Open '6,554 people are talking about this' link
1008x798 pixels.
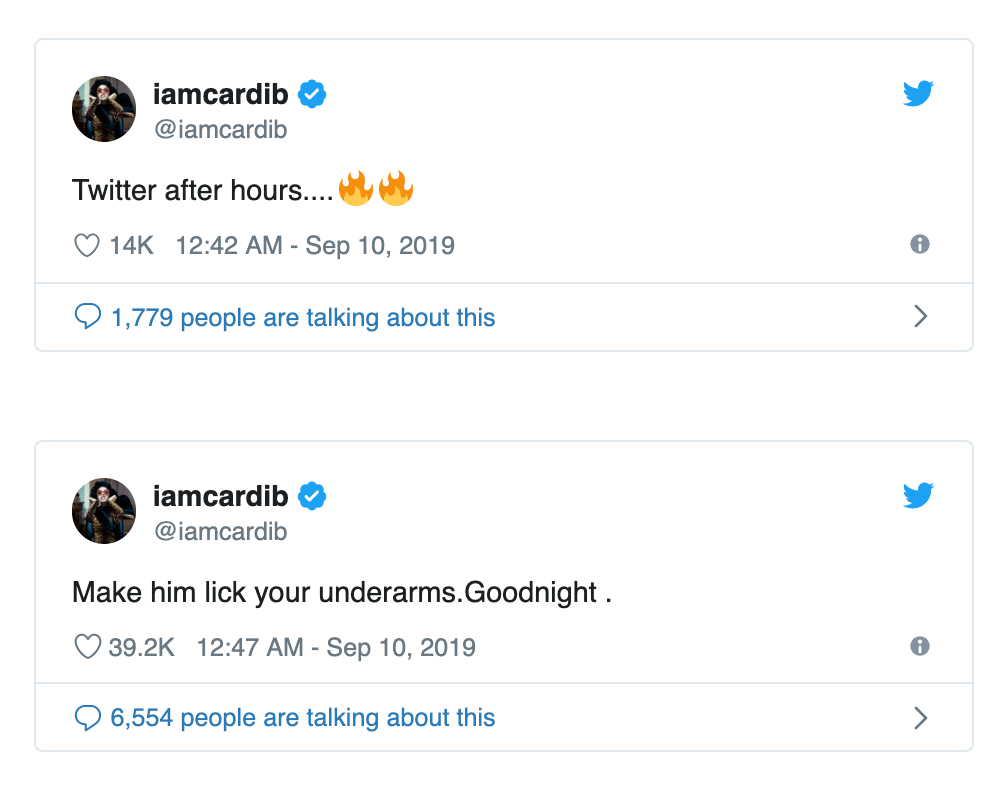[x=303, y=718]
